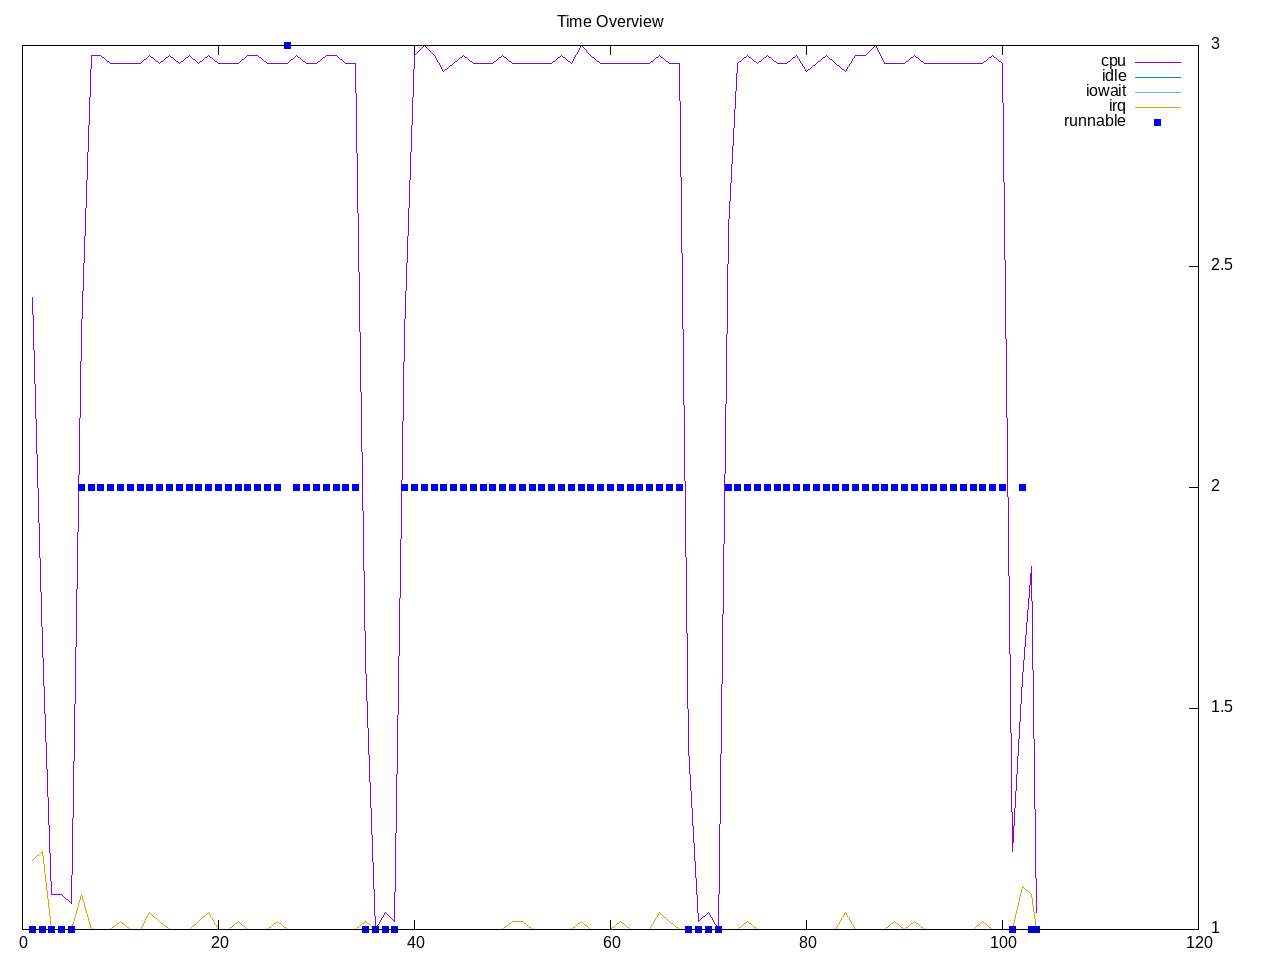The width and height of the screenshot is (1280, 960).
Task: Click the isolated runnable point right of x=100
Action: (1022, 488)
